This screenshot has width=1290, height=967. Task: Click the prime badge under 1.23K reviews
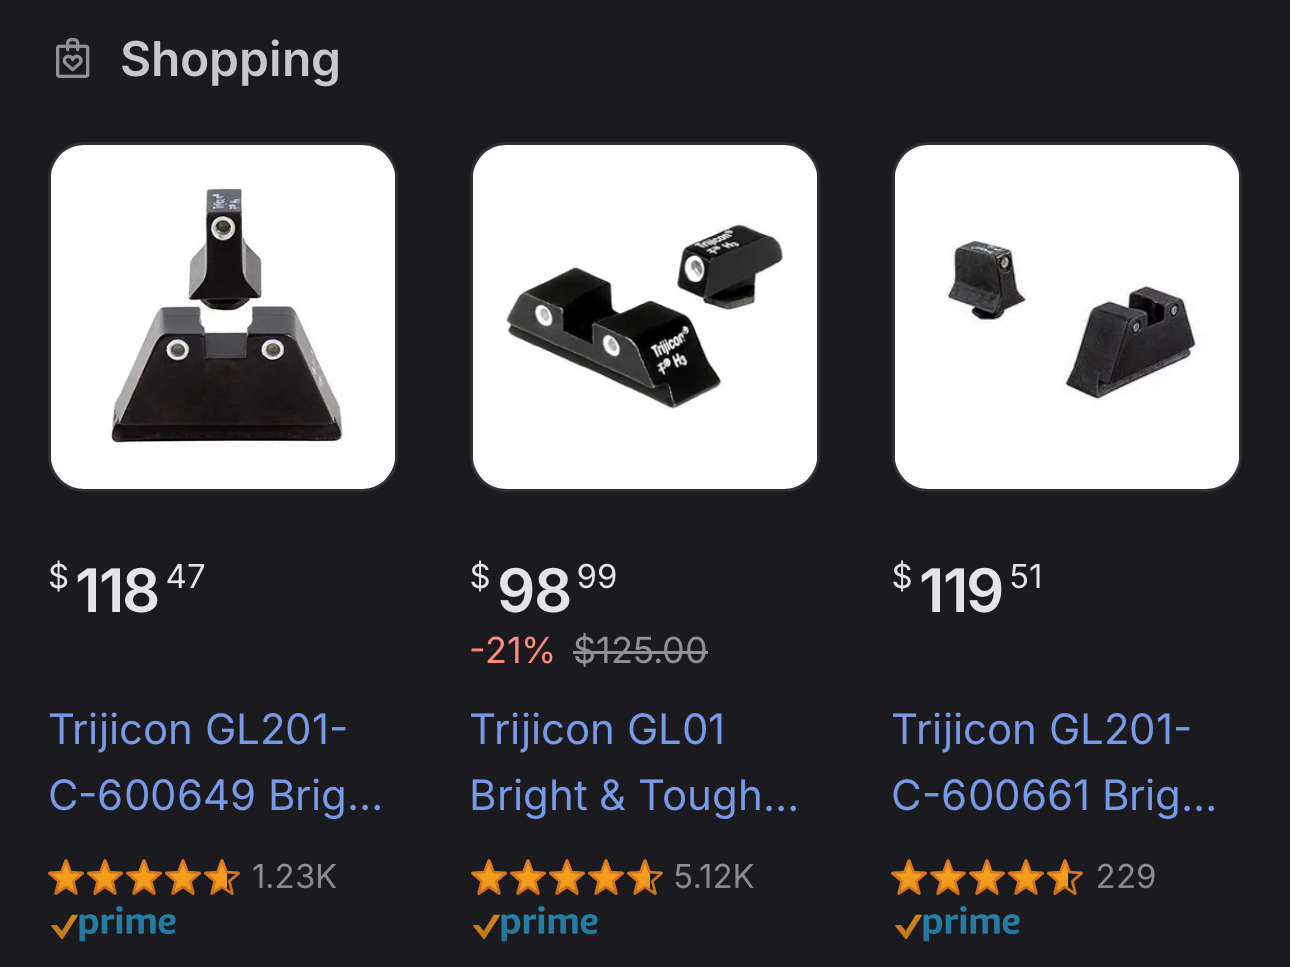(x=113, y=924)
